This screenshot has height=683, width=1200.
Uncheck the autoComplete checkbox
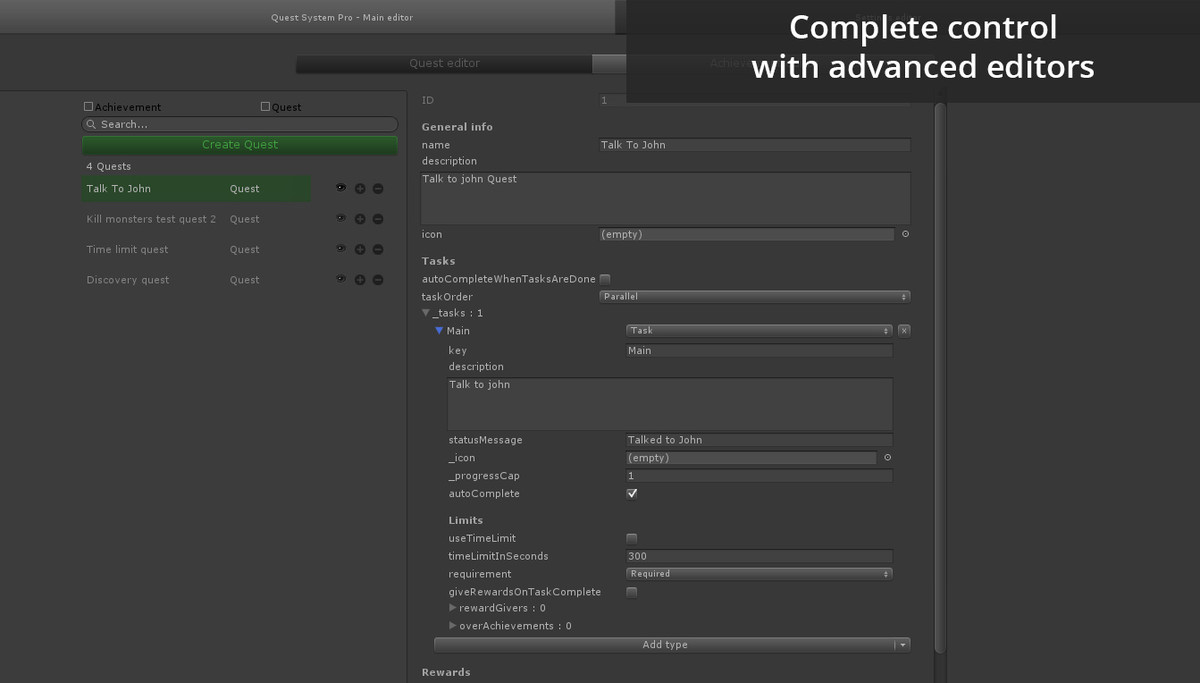coord(632,494)
